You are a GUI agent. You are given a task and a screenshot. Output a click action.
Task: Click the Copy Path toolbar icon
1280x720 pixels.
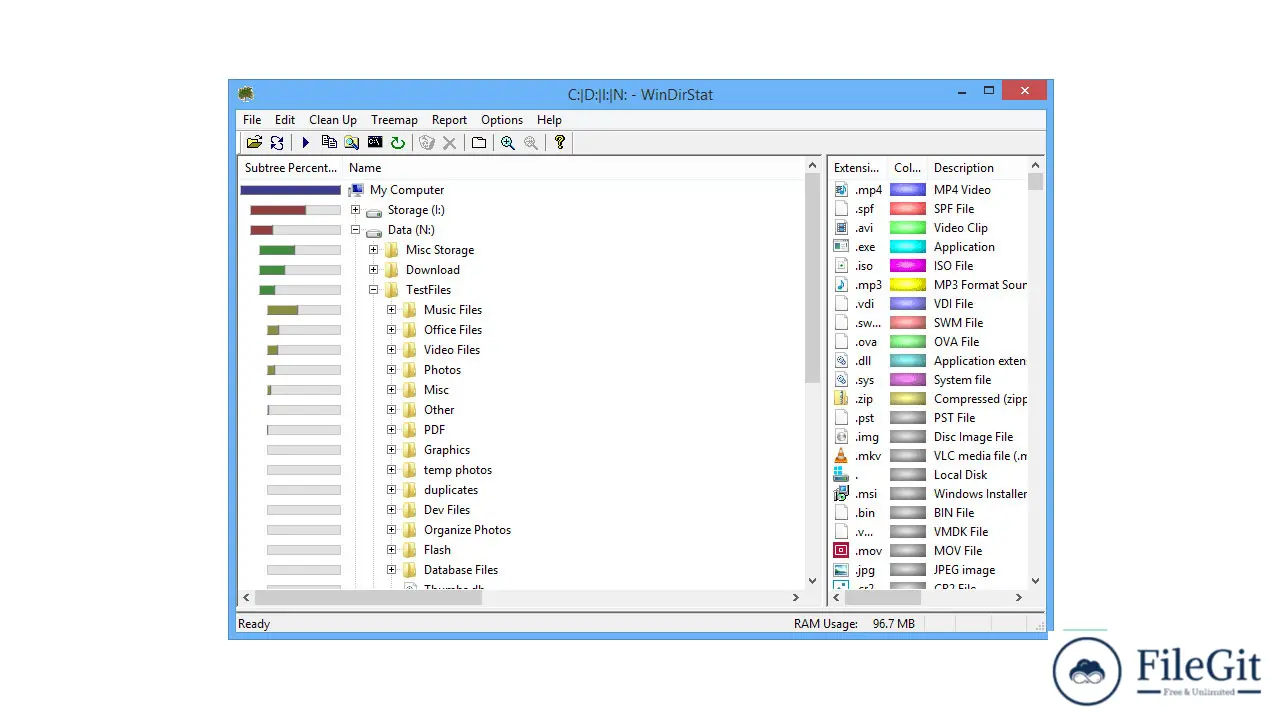click(328, 143)
